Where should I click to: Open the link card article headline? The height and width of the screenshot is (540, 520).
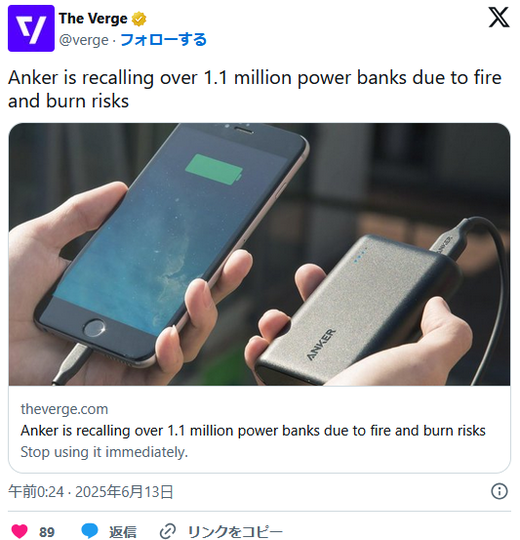point(253,430)
